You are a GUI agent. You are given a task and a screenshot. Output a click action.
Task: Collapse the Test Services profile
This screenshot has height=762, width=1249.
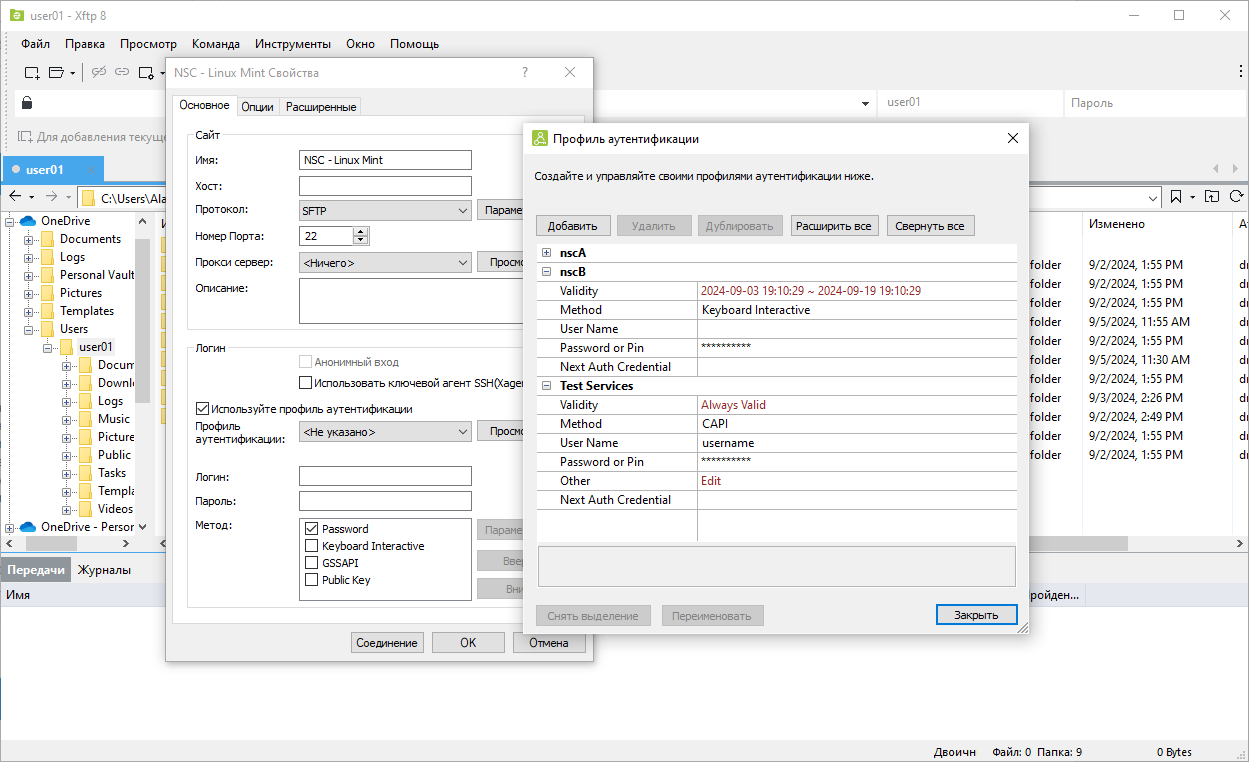[547, 386]
